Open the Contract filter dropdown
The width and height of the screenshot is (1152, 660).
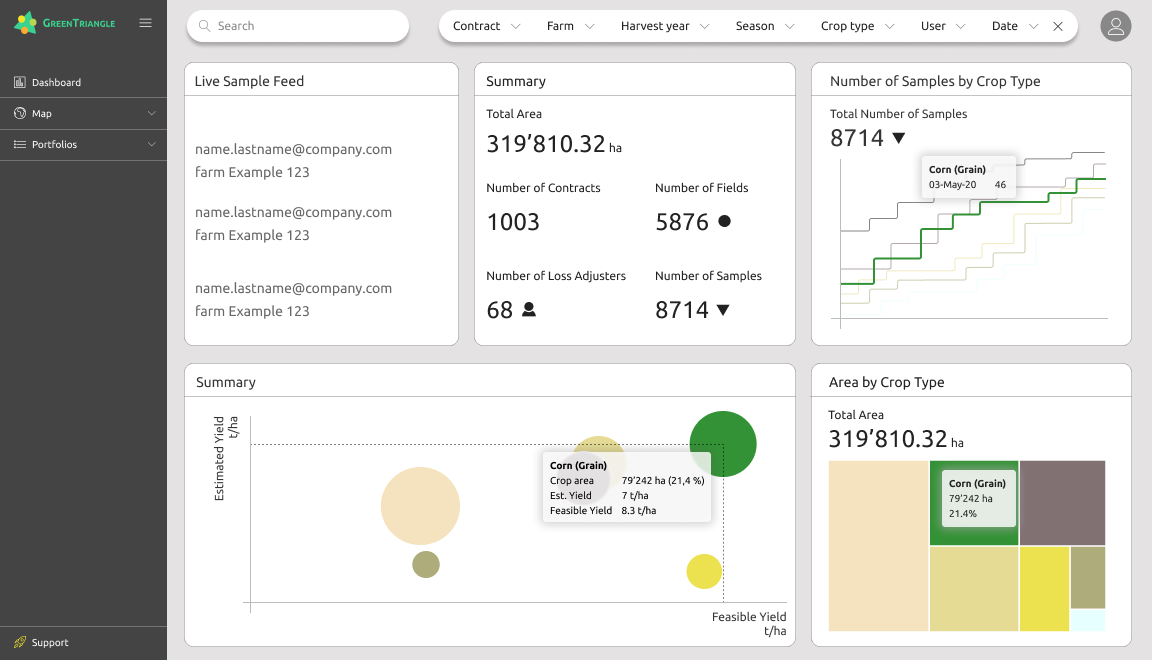[x=486, y=26]
